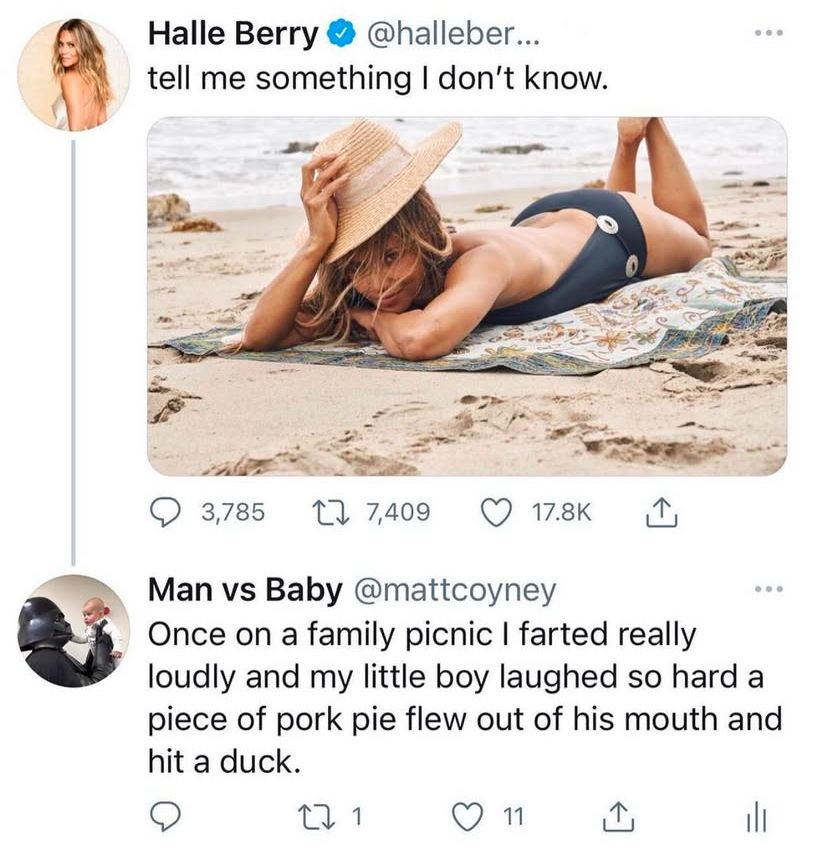828x848 pixels.
Task: Open Man vs Baby profile picture
Action: (x=74, y=630)
